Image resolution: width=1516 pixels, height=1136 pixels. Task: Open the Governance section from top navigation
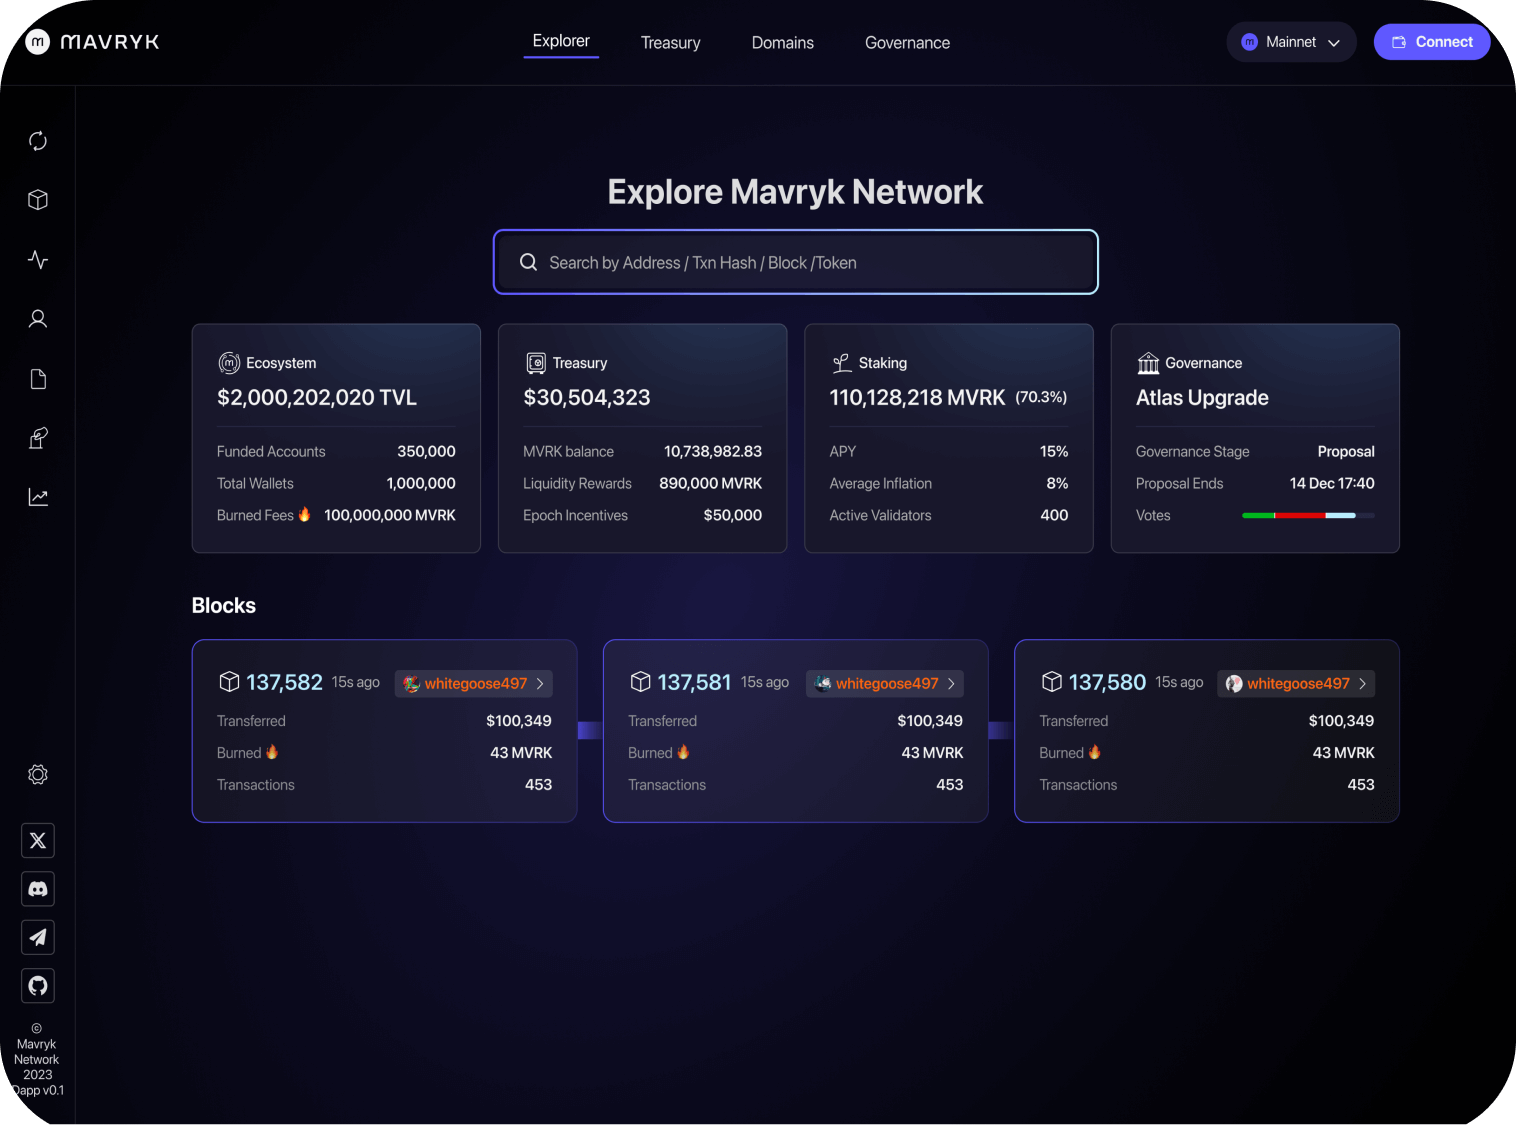click(907, 42)
